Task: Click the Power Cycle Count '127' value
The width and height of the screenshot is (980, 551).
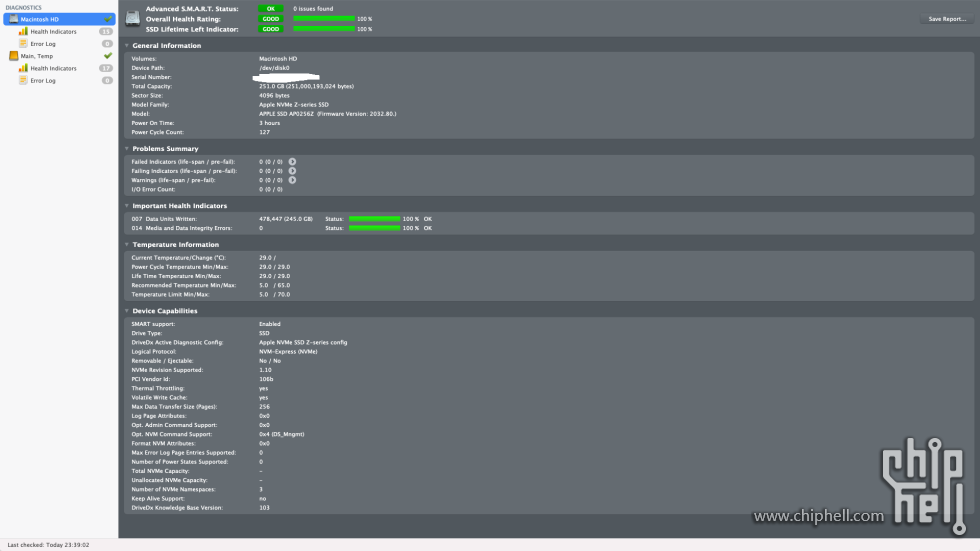Action: [x=264, y=132]
